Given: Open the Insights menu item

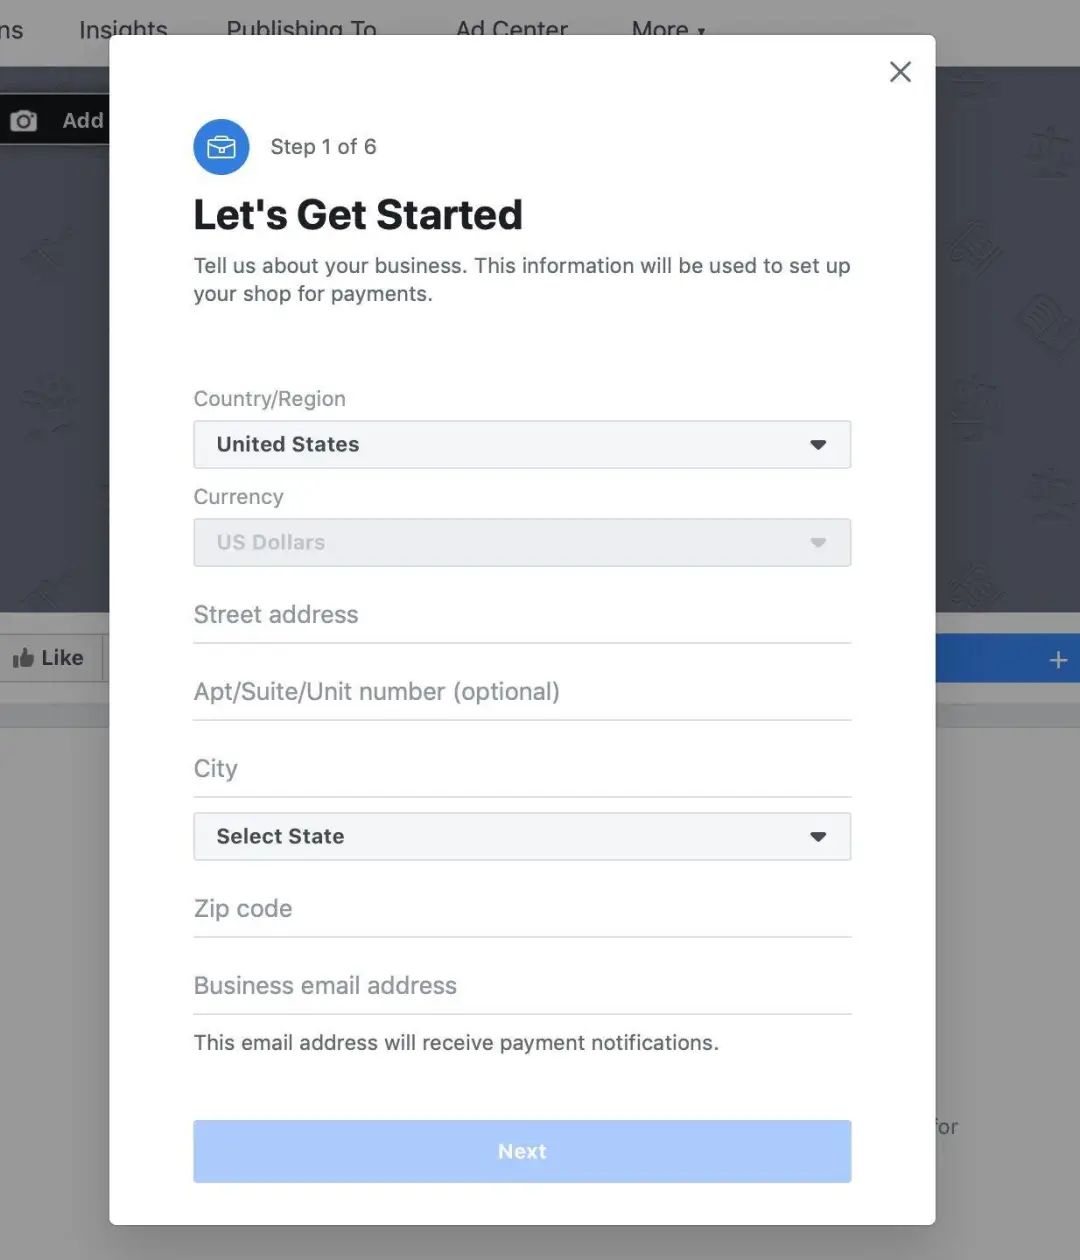Looking at the screenshot, I should pos(123,29).
